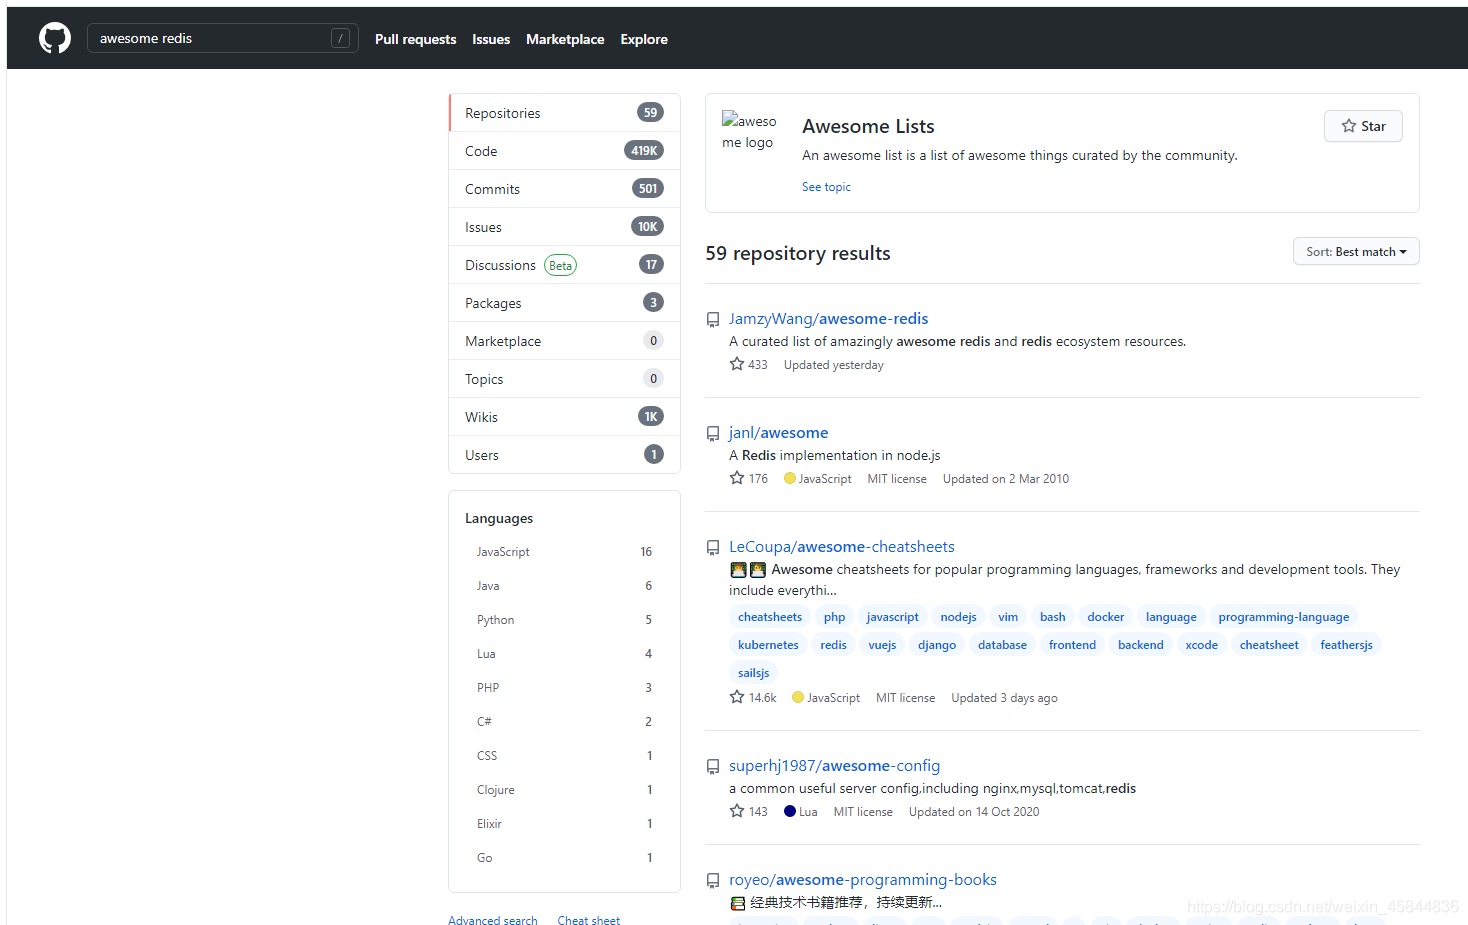The height and width of the screenshot is (925, 1468).
Task: Filter results by Elixir language
Action: coord(564,824)
